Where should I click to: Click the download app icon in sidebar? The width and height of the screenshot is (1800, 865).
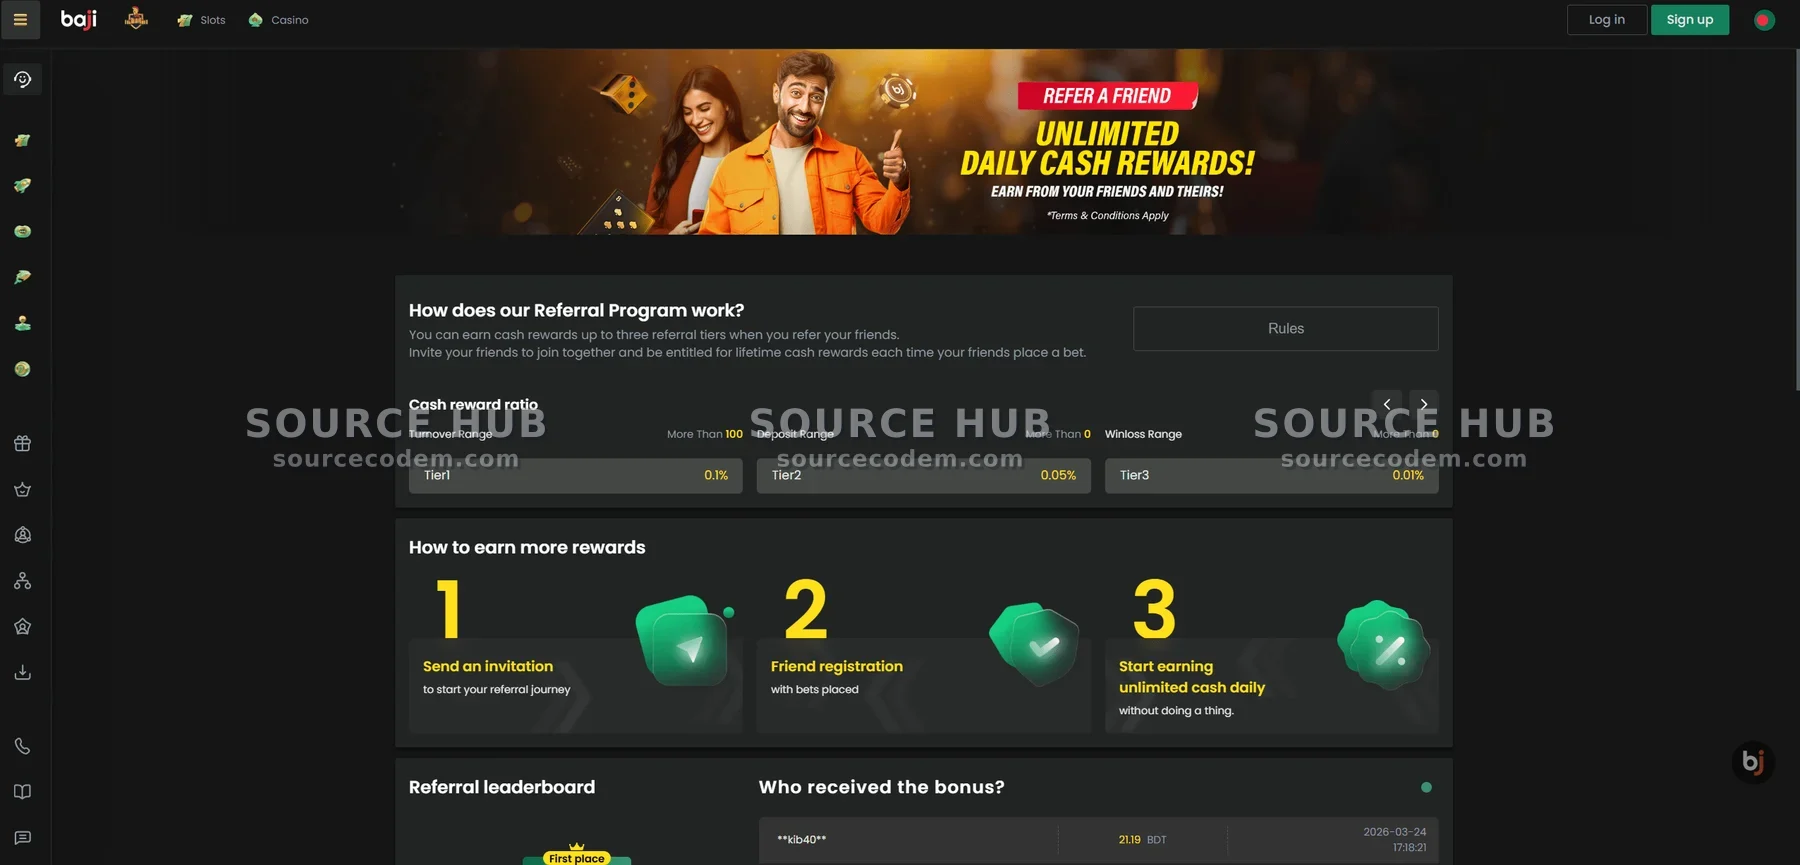pyautogui.click(x=22, y=673)
